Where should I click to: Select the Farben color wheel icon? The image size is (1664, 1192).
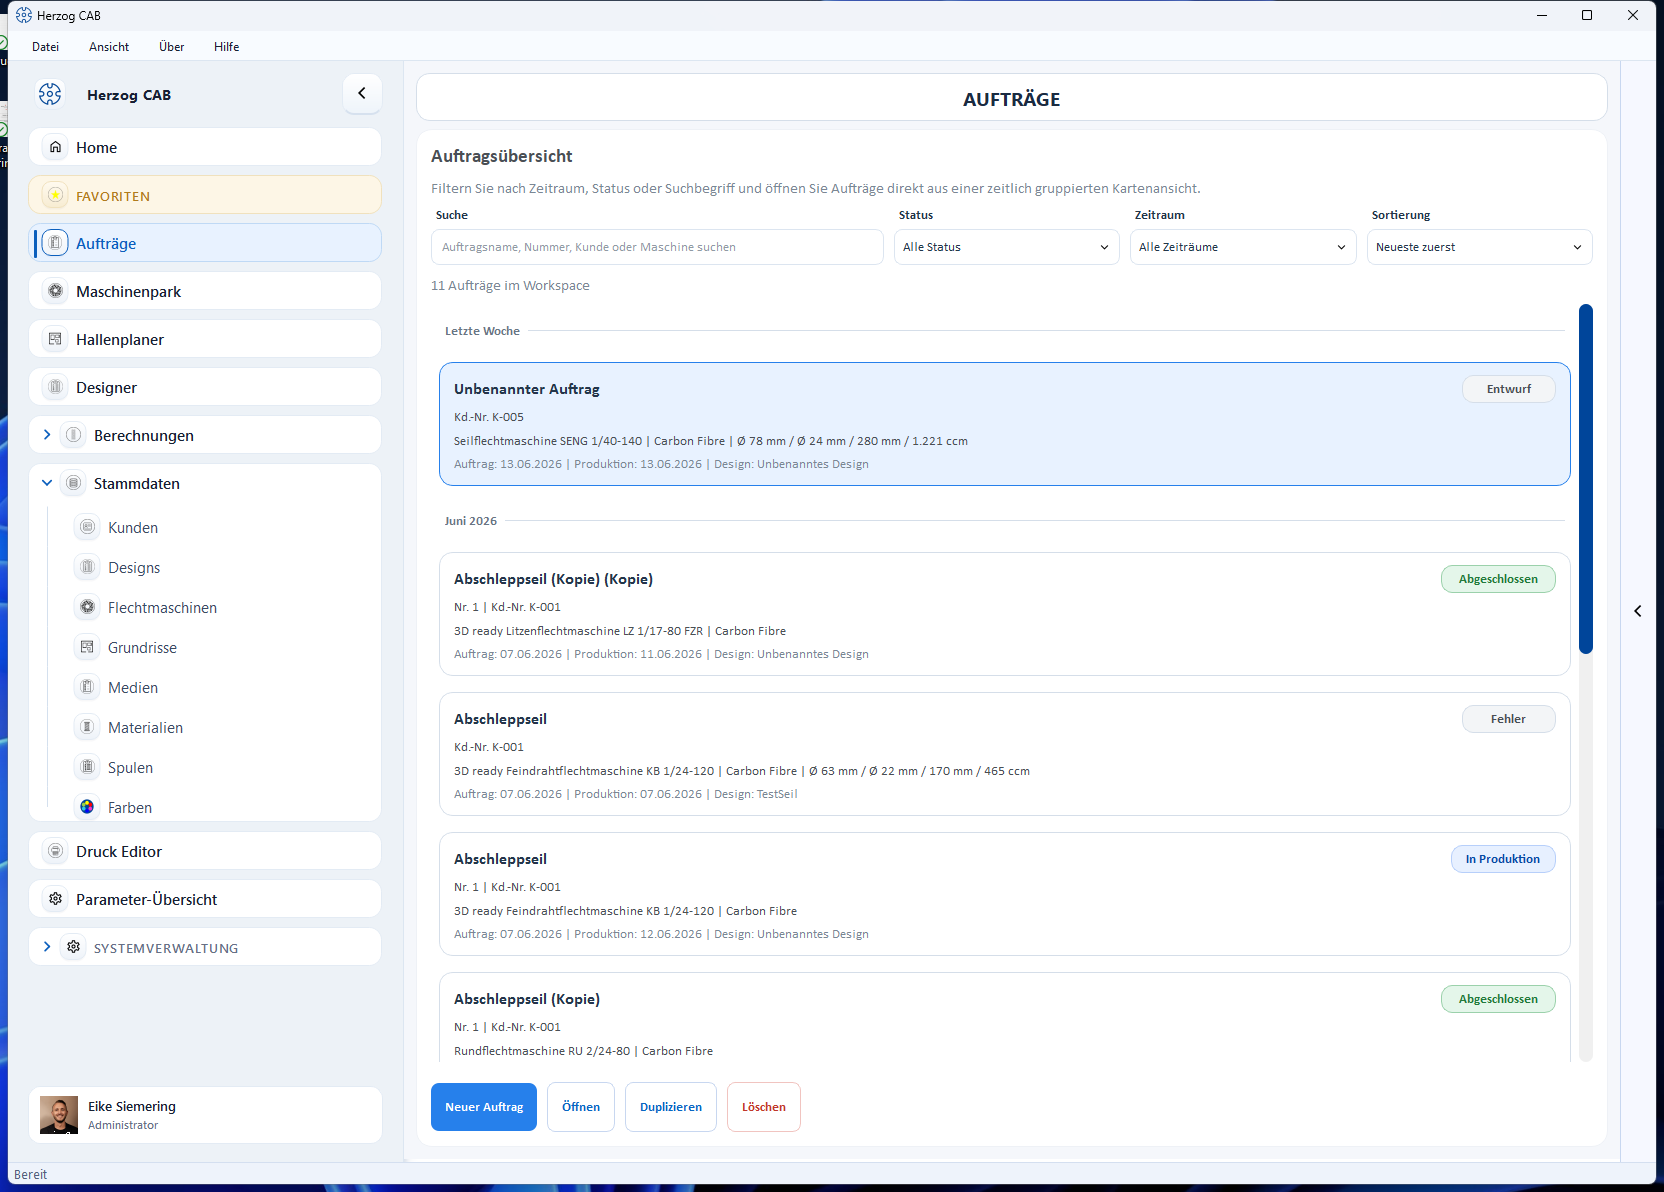[x=88, y=807]
